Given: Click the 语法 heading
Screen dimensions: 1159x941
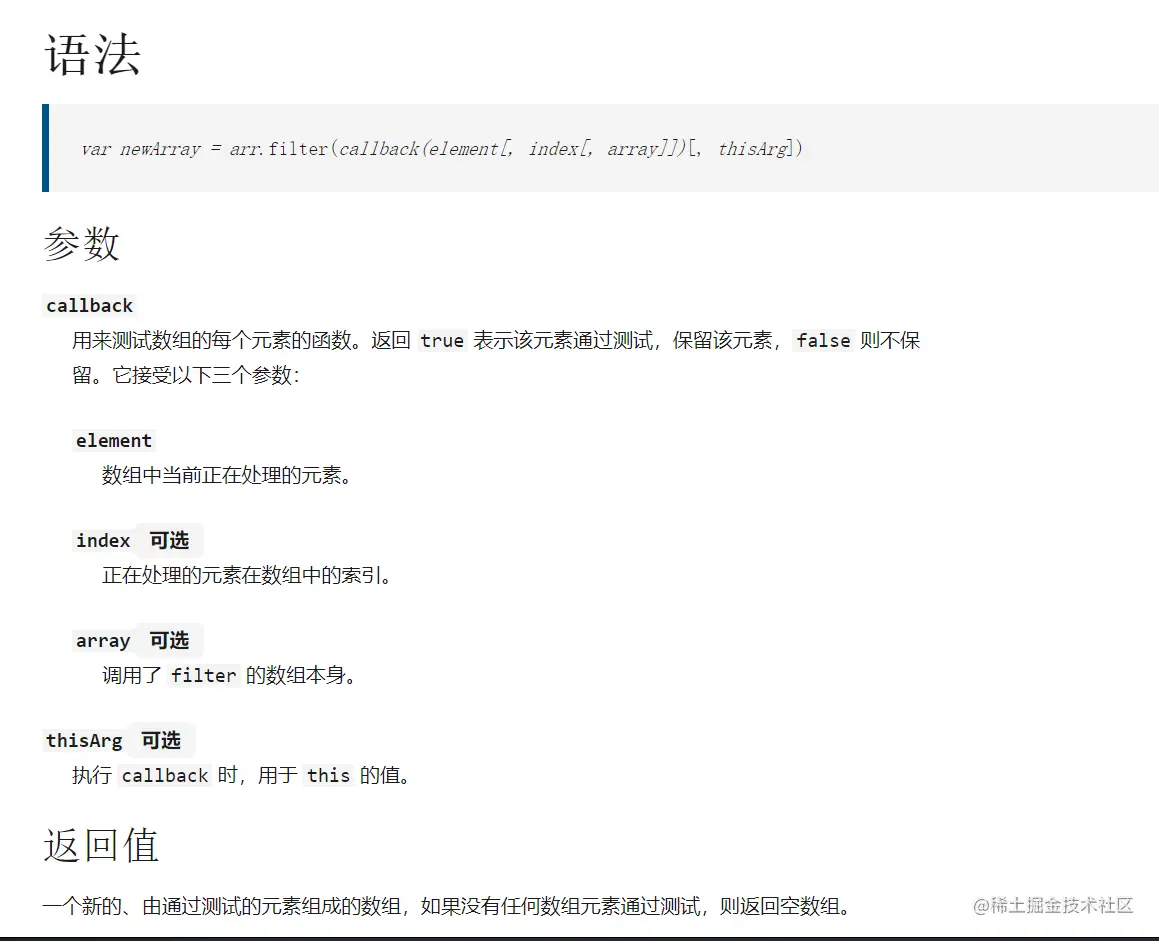Looking at the screenshot, I should 92,54.
